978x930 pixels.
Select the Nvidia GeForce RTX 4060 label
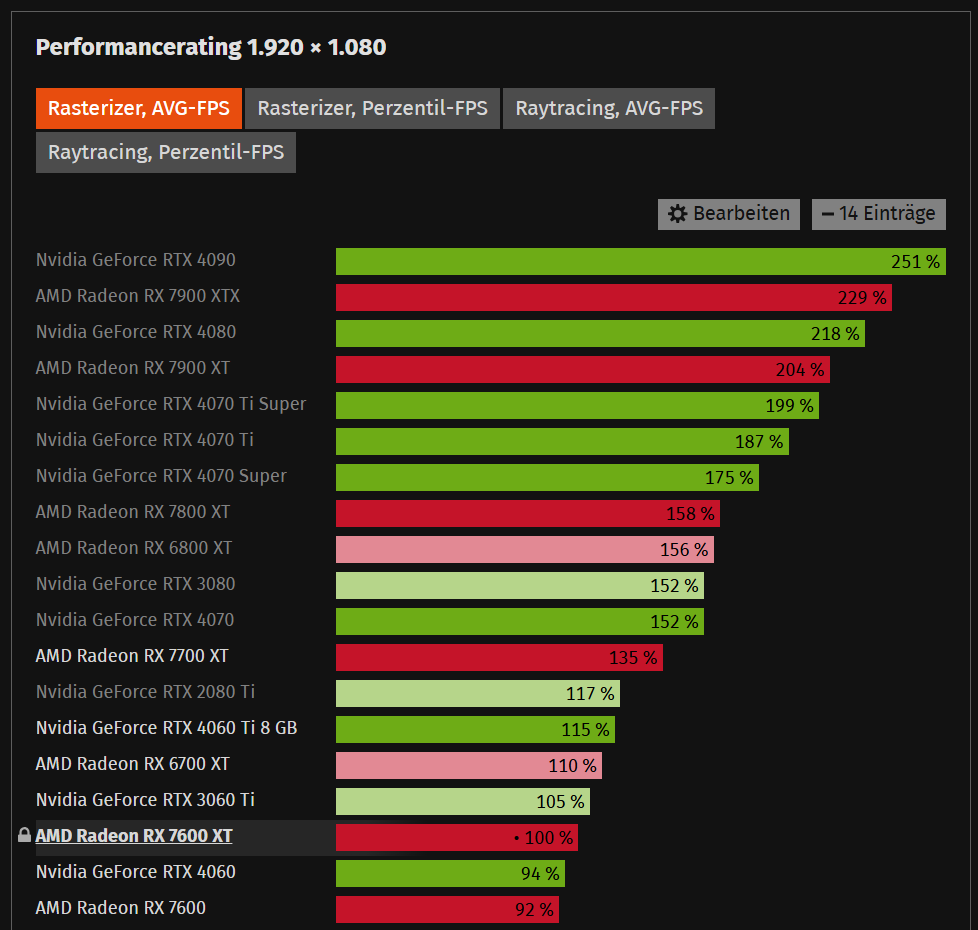(135, 872)
